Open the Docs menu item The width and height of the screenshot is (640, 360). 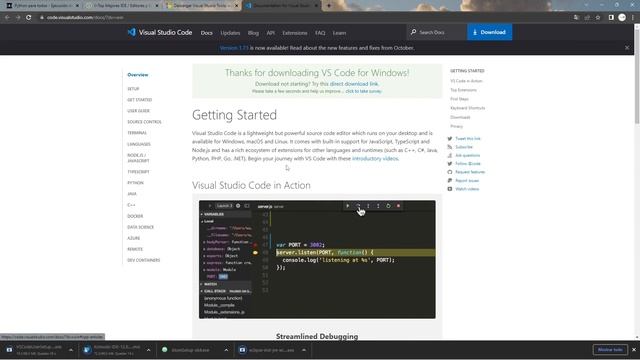pyautogui.click(x=207, y=33)
